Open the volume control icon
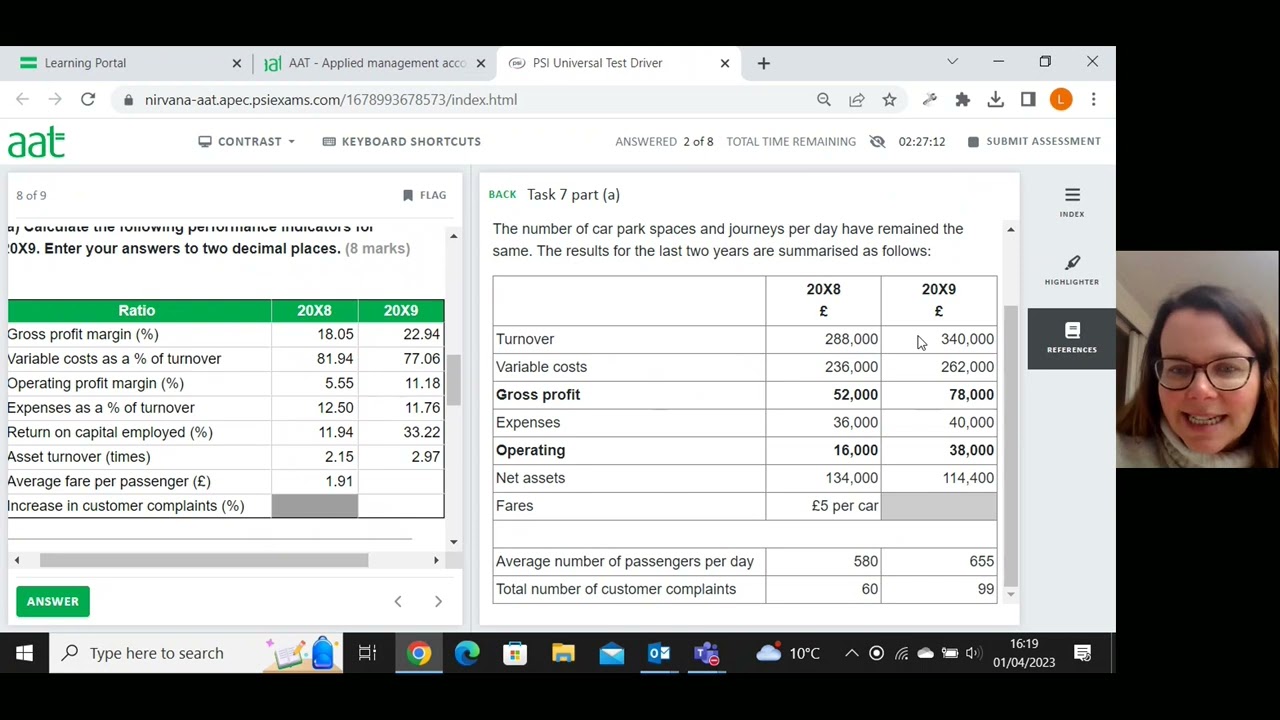 click(x=973, y=653)
